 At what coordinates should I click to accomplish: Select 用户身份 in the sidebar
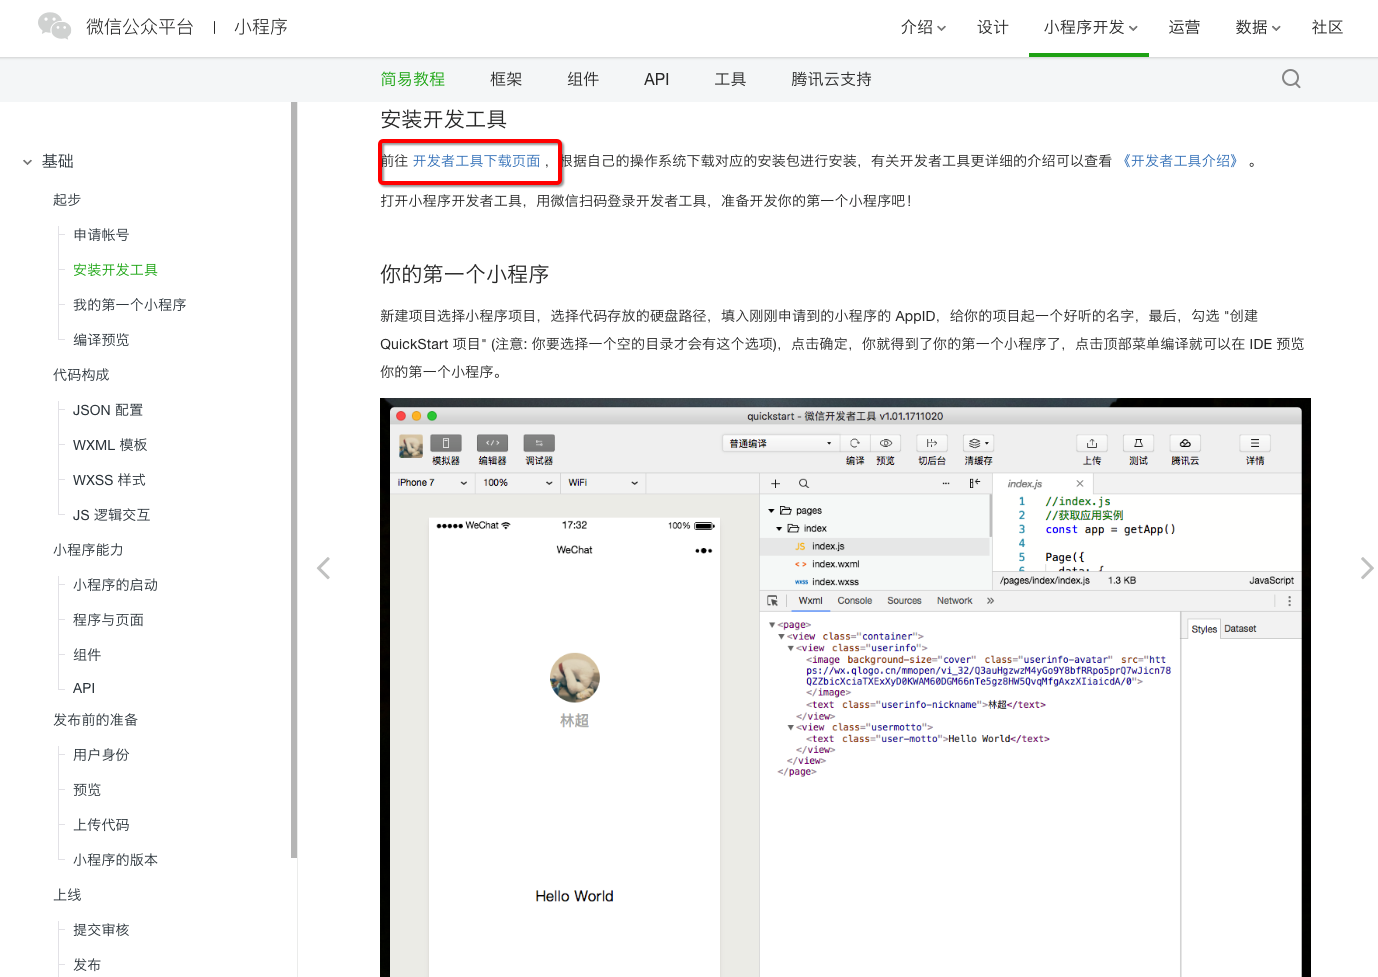point(101,755)
